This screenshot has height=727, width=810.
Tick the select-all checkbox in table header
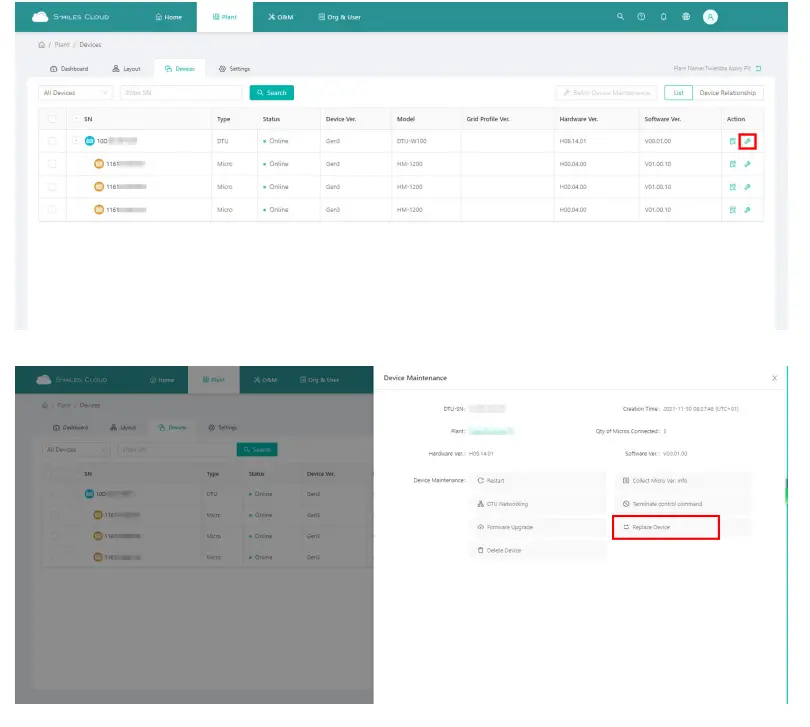[52, 119]
